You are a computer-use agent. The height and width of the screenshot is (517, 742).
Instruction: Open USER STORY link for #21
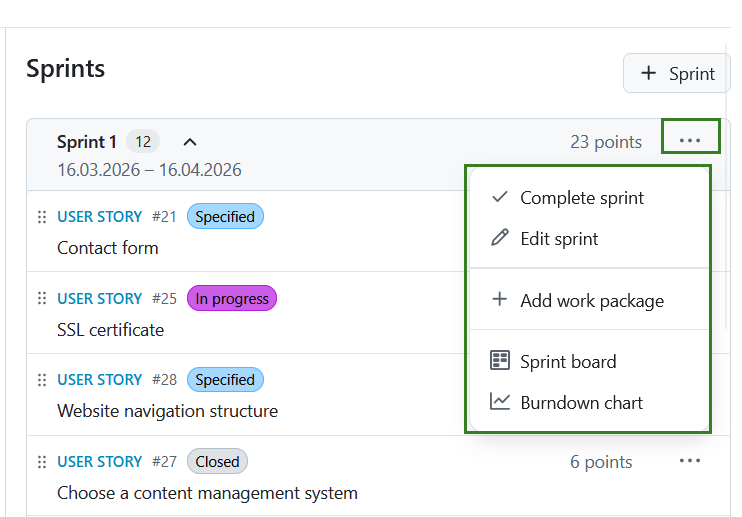click(100, 216)
